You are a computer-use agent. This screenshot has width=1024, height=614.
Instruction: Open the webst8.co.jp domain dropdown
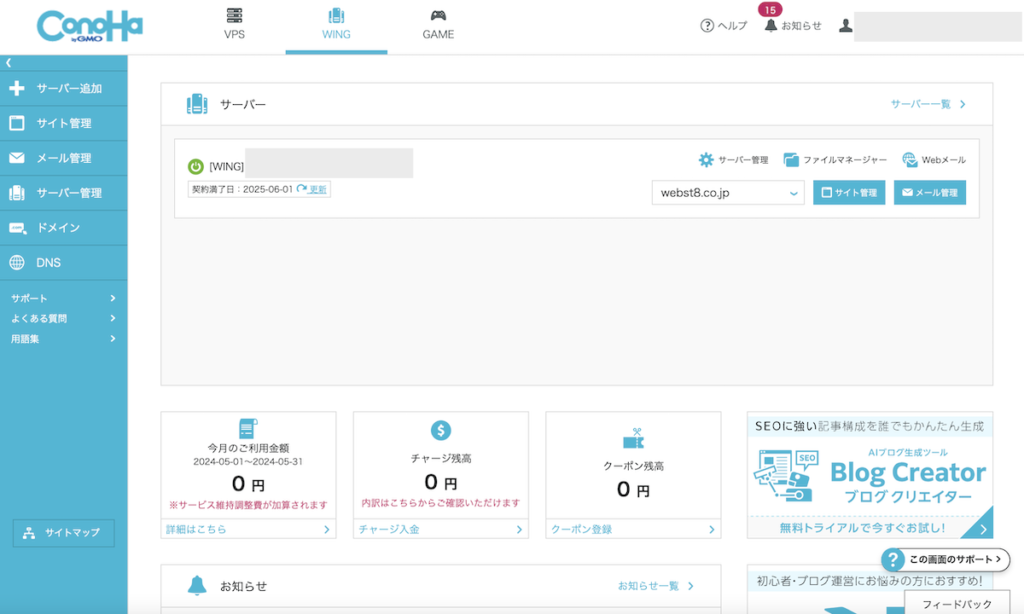(727, 192)
